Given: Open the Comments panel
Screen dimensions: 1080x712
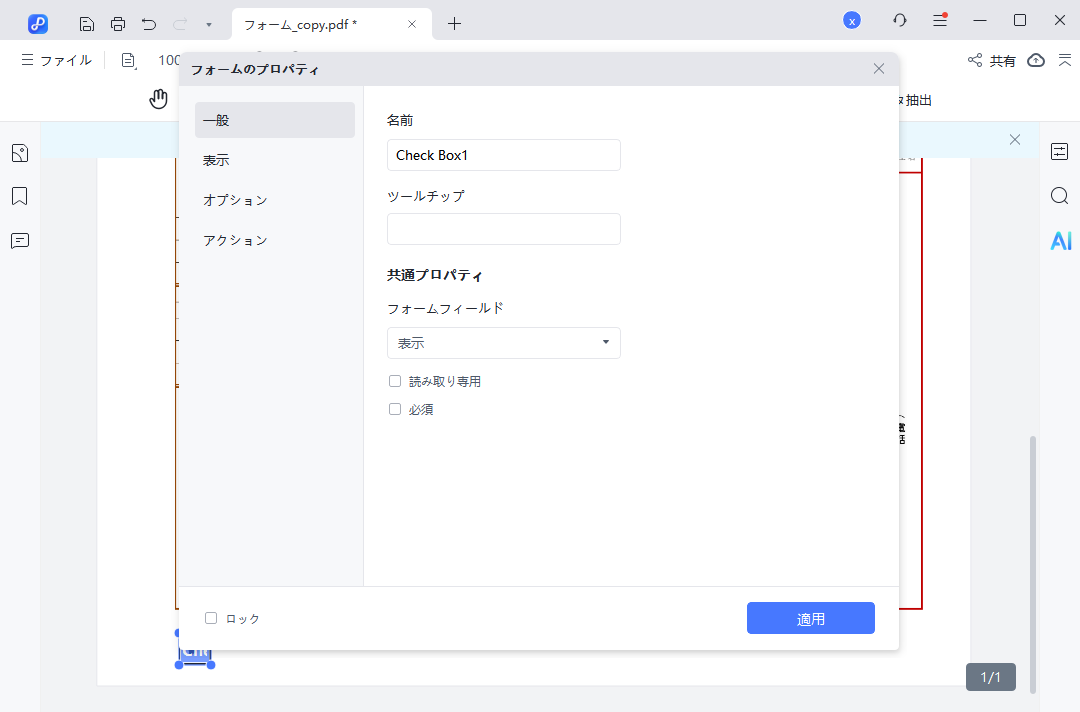Looking at the screenshot, I should click(19, 240).
